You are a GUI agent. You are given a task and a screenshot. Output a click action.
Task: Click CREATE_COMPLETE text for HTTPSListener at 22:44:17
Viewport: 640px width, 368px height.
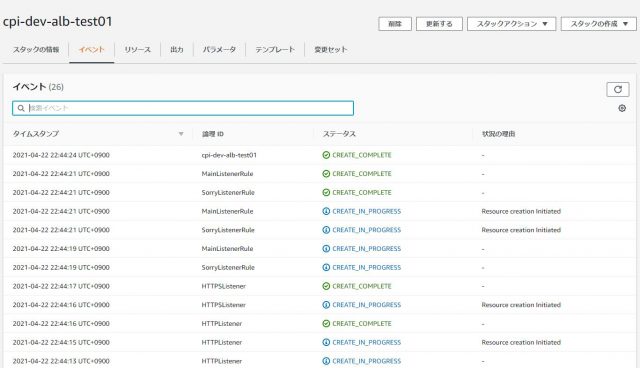click(362, 286)
